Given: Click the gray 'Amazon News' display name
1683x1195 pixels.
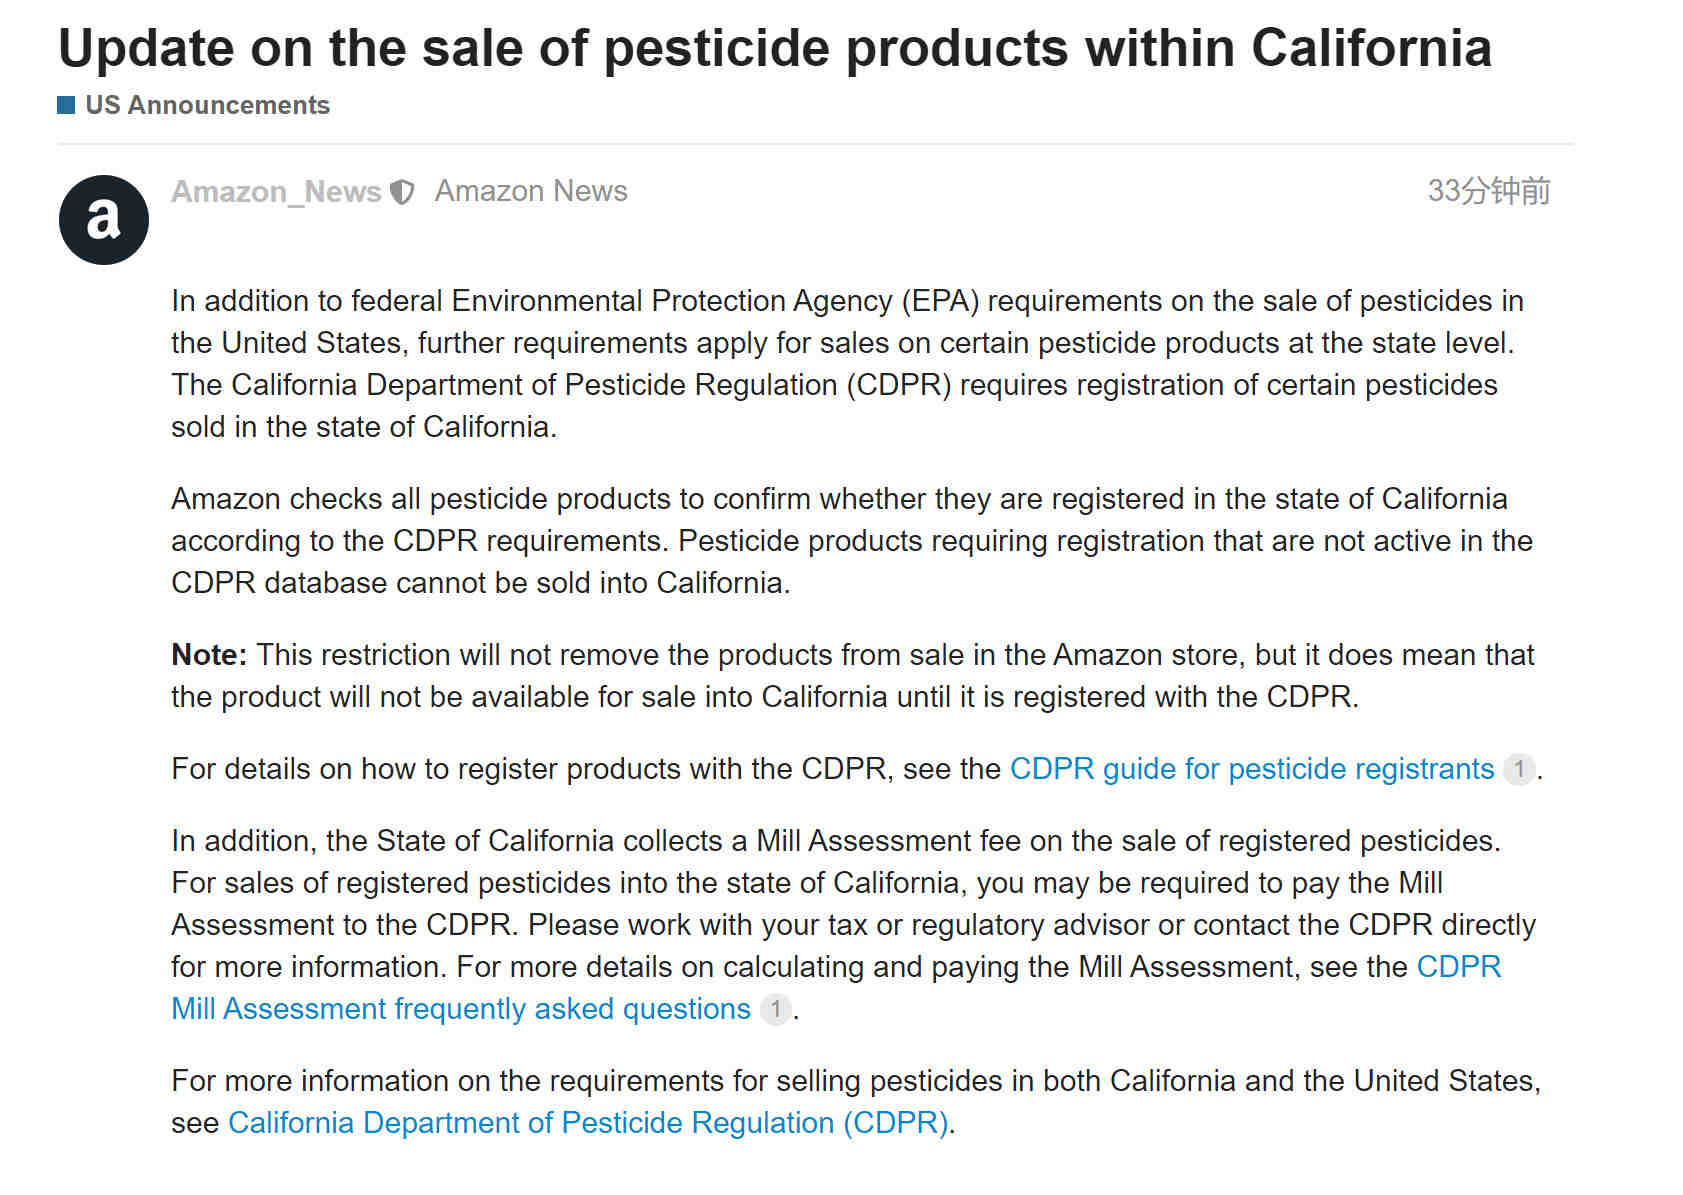Looking at the screenshot, I should [x=531, y=191].
